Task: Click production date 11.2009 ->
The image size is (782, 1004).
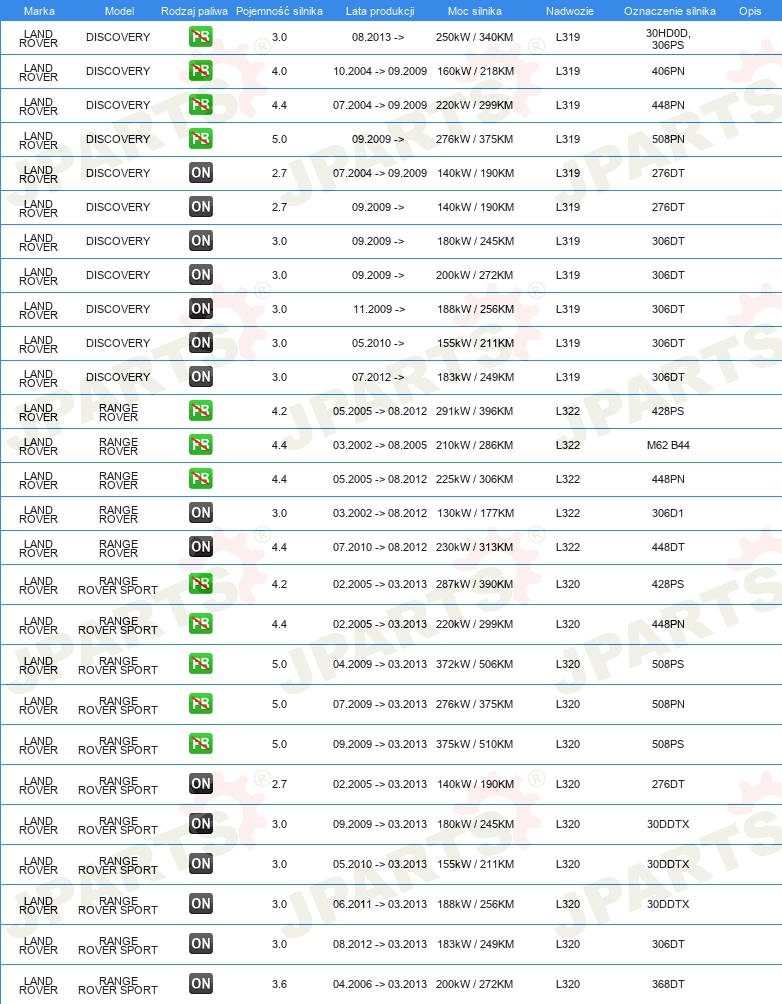Action: tap(379, 309)
